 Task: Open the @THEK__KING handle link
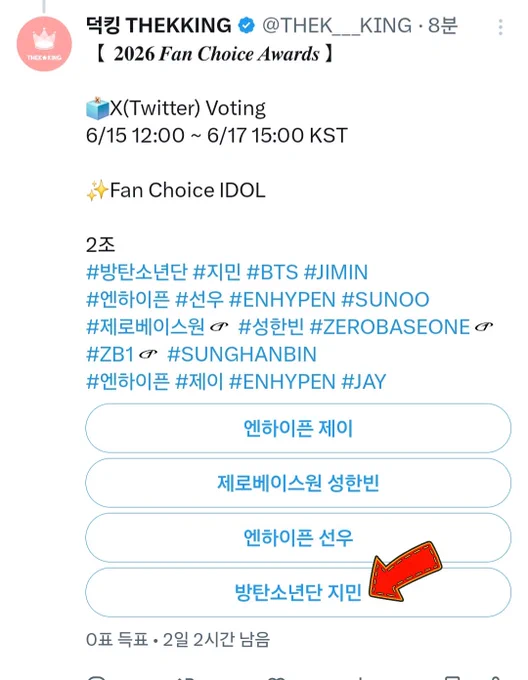(337, 26)
